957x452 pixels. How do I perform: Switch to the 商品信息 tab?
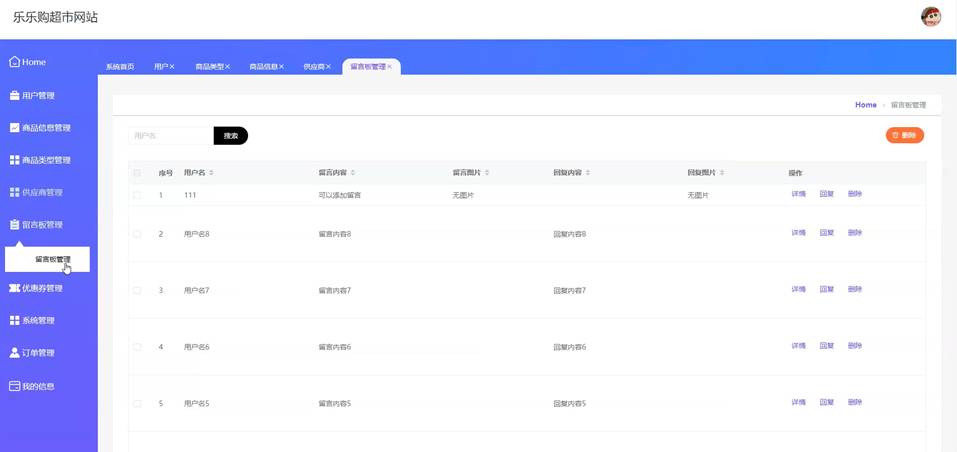click(x=263, y=66)
